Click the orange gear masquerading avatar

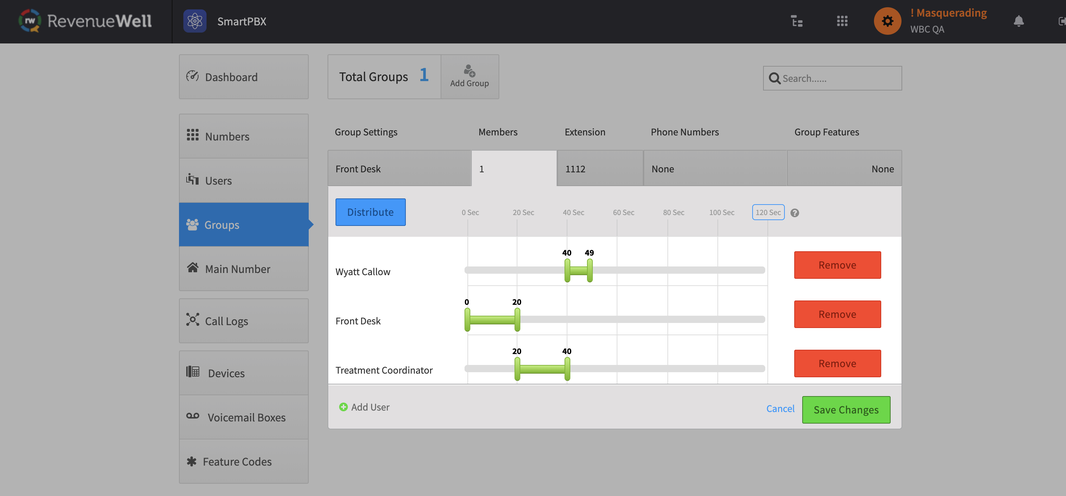[887, 21]
